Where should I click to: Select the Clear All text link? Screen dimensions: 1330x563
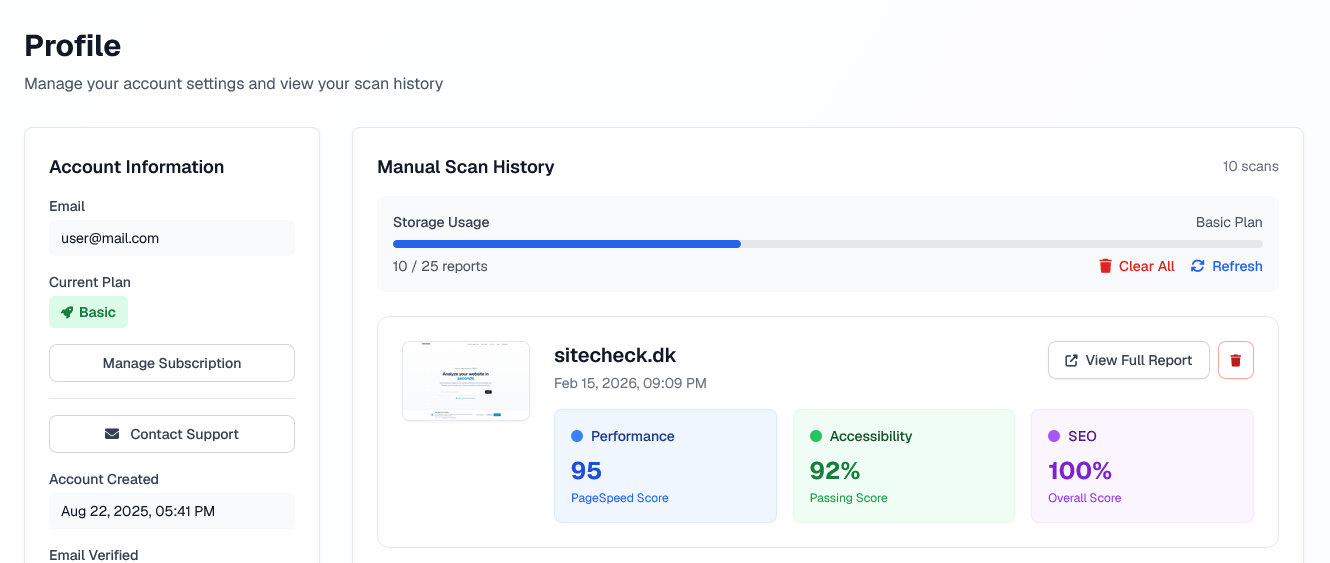(x=1146, y=266)
